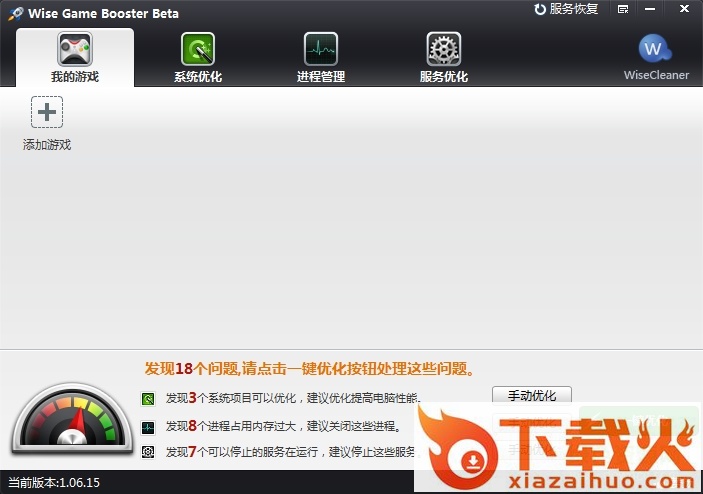Click the speedometer gauge graphic
703x494 pixels.
[73, 419]
